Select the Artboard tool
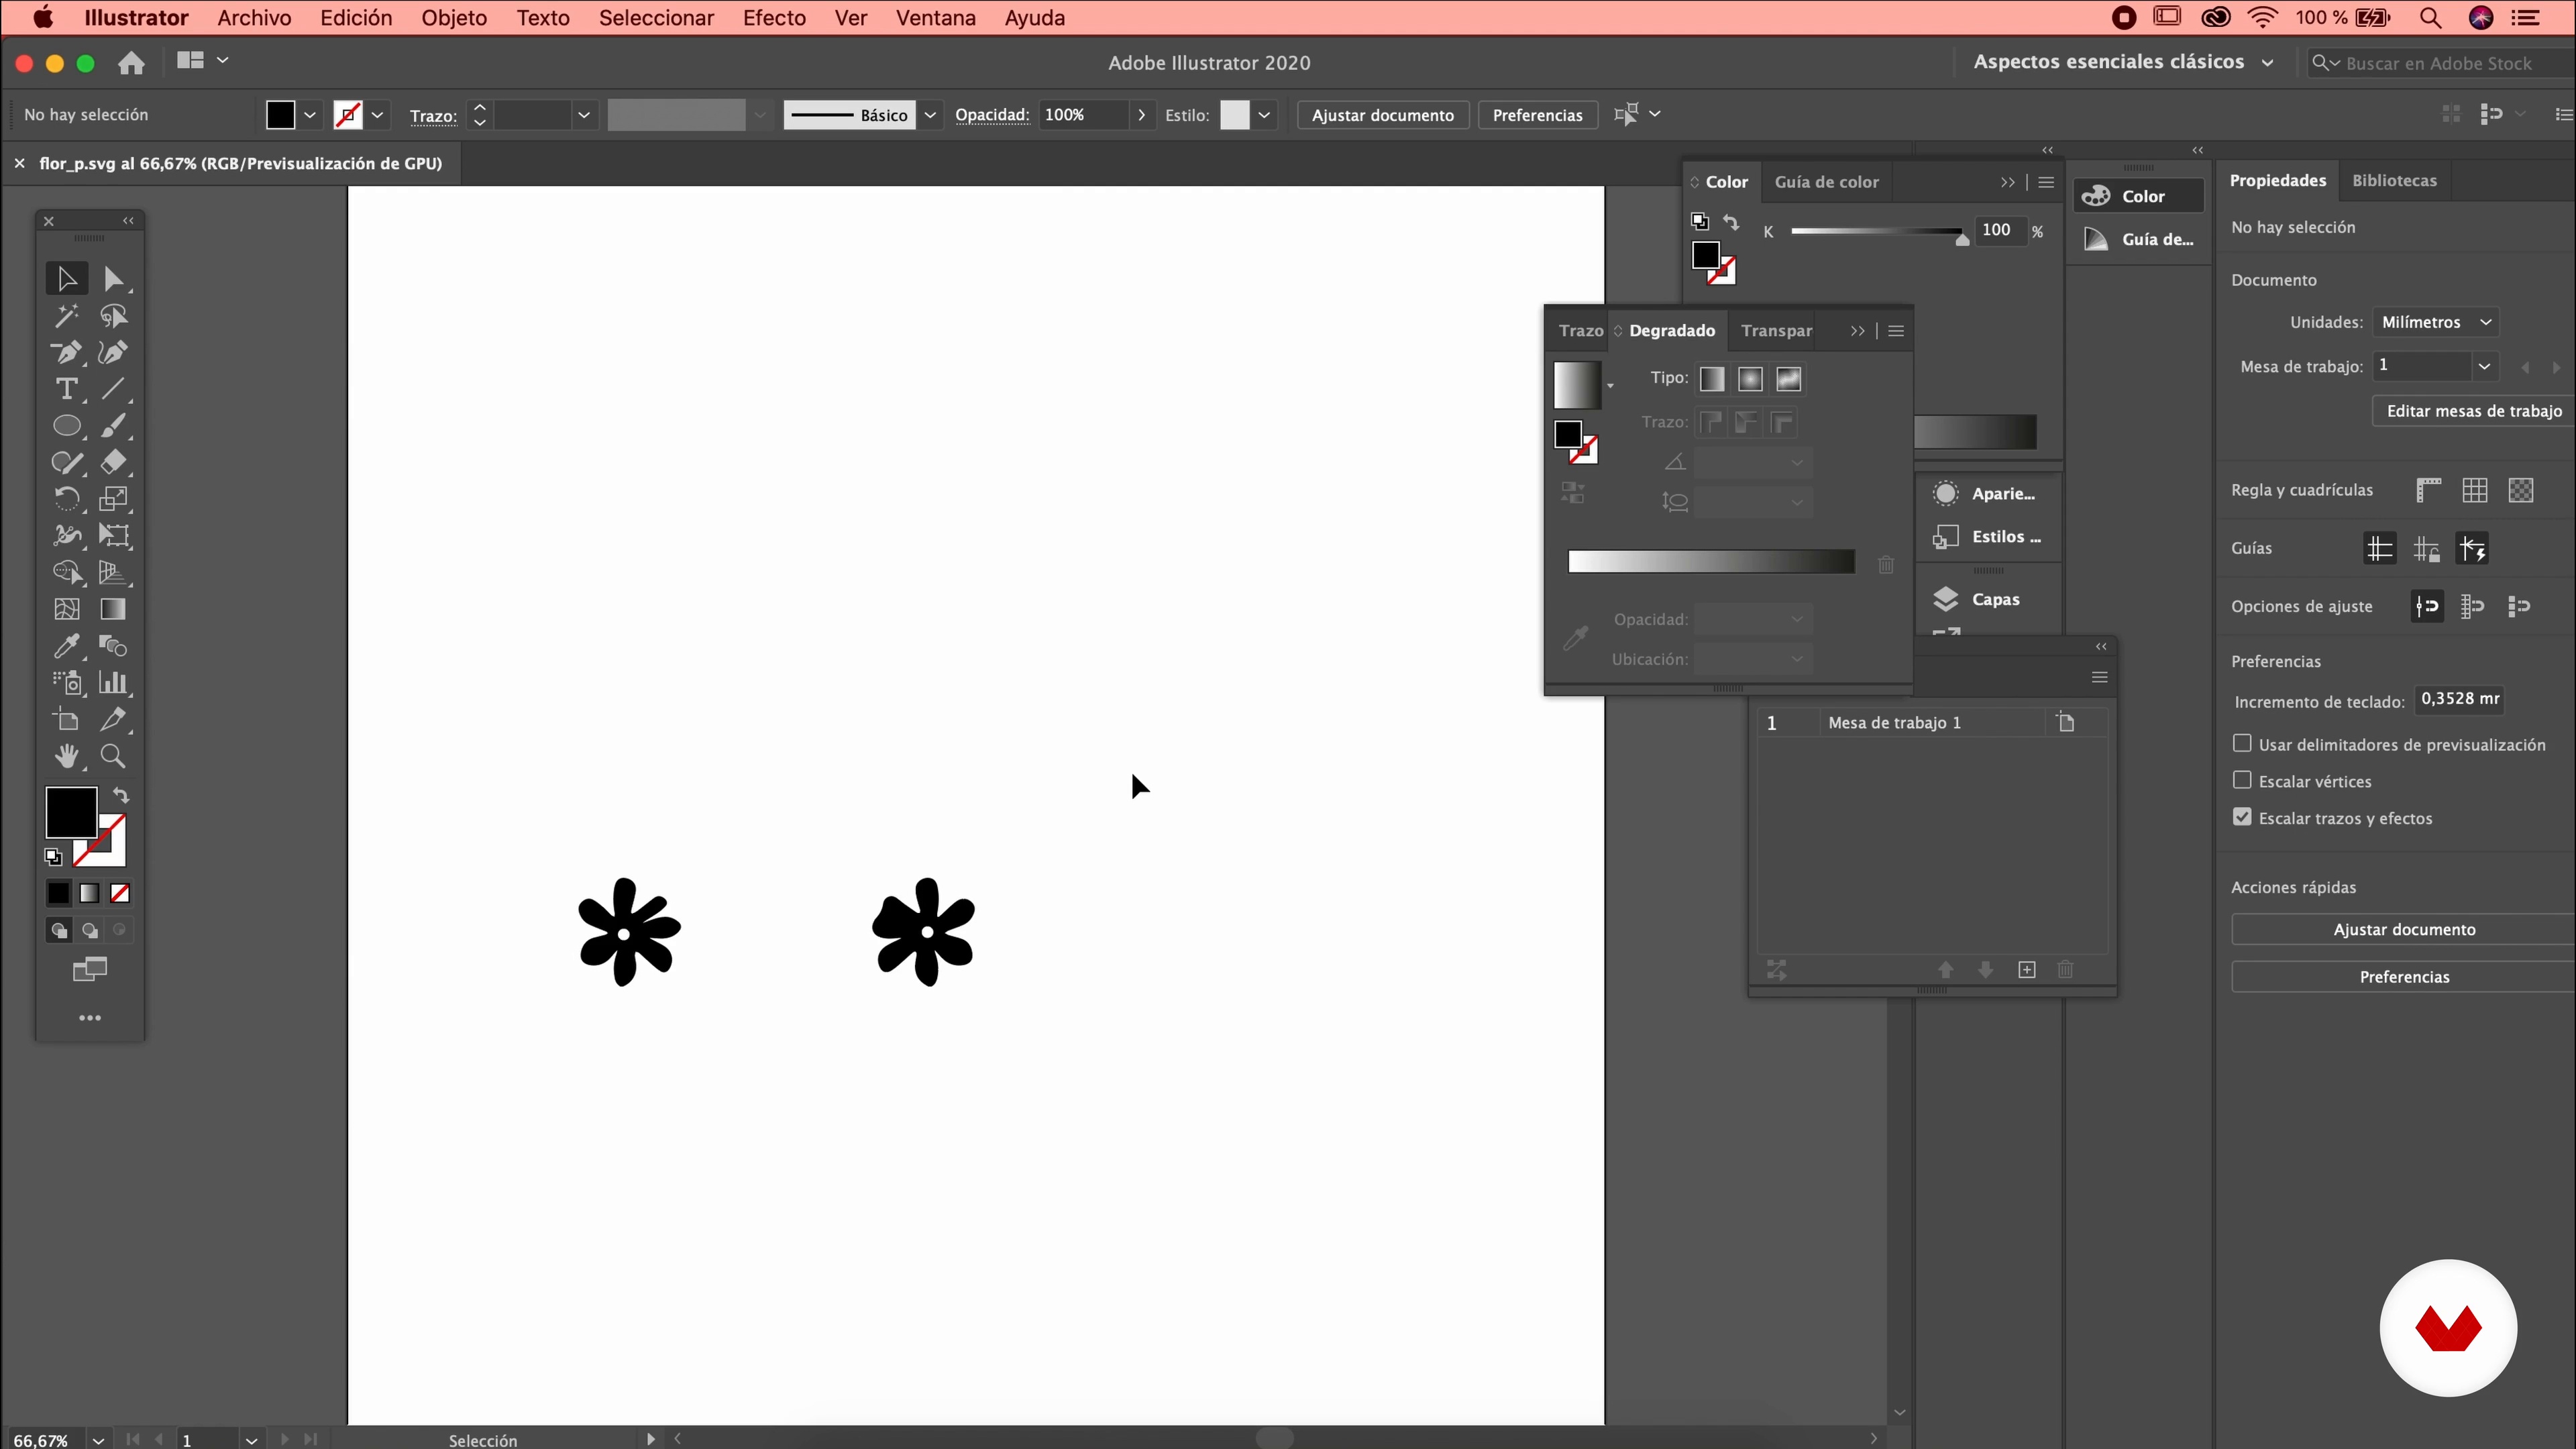Image resolution: width=2576 pixels, height=1449 pixels. pyautogui.click(x=66, y=719)
